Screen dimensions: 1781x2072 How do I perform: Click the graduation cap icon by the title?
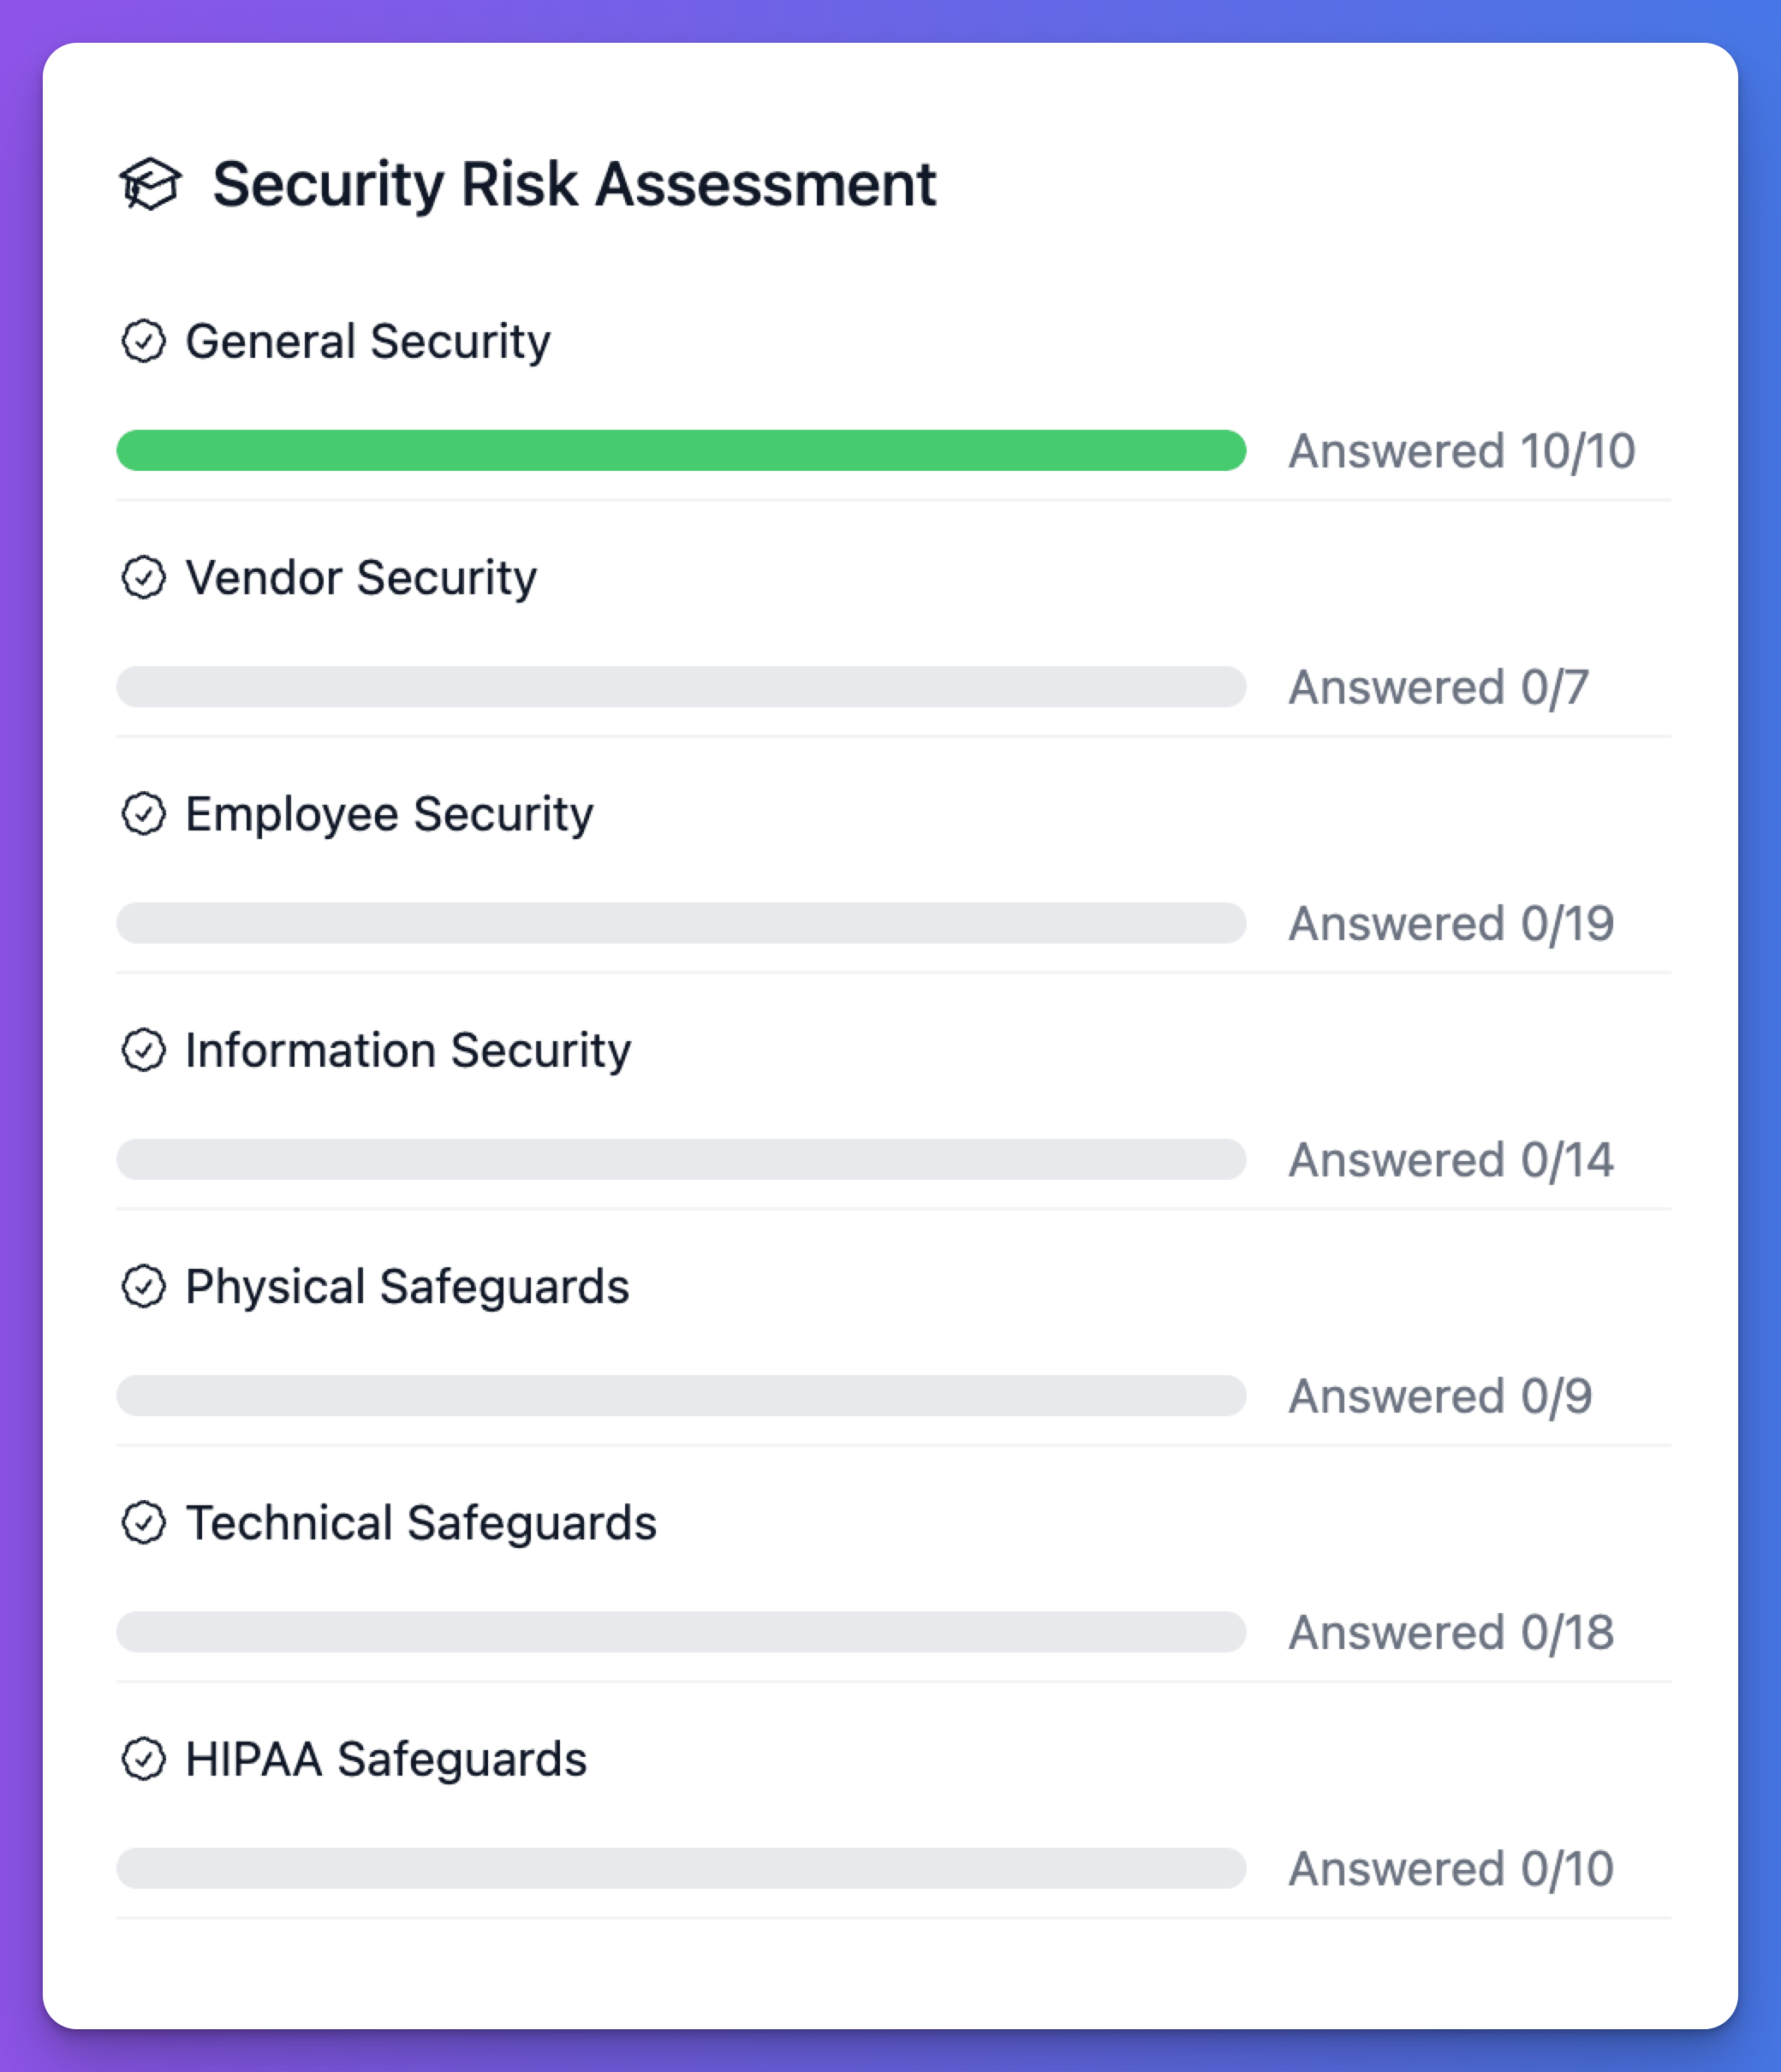point(150,184)
